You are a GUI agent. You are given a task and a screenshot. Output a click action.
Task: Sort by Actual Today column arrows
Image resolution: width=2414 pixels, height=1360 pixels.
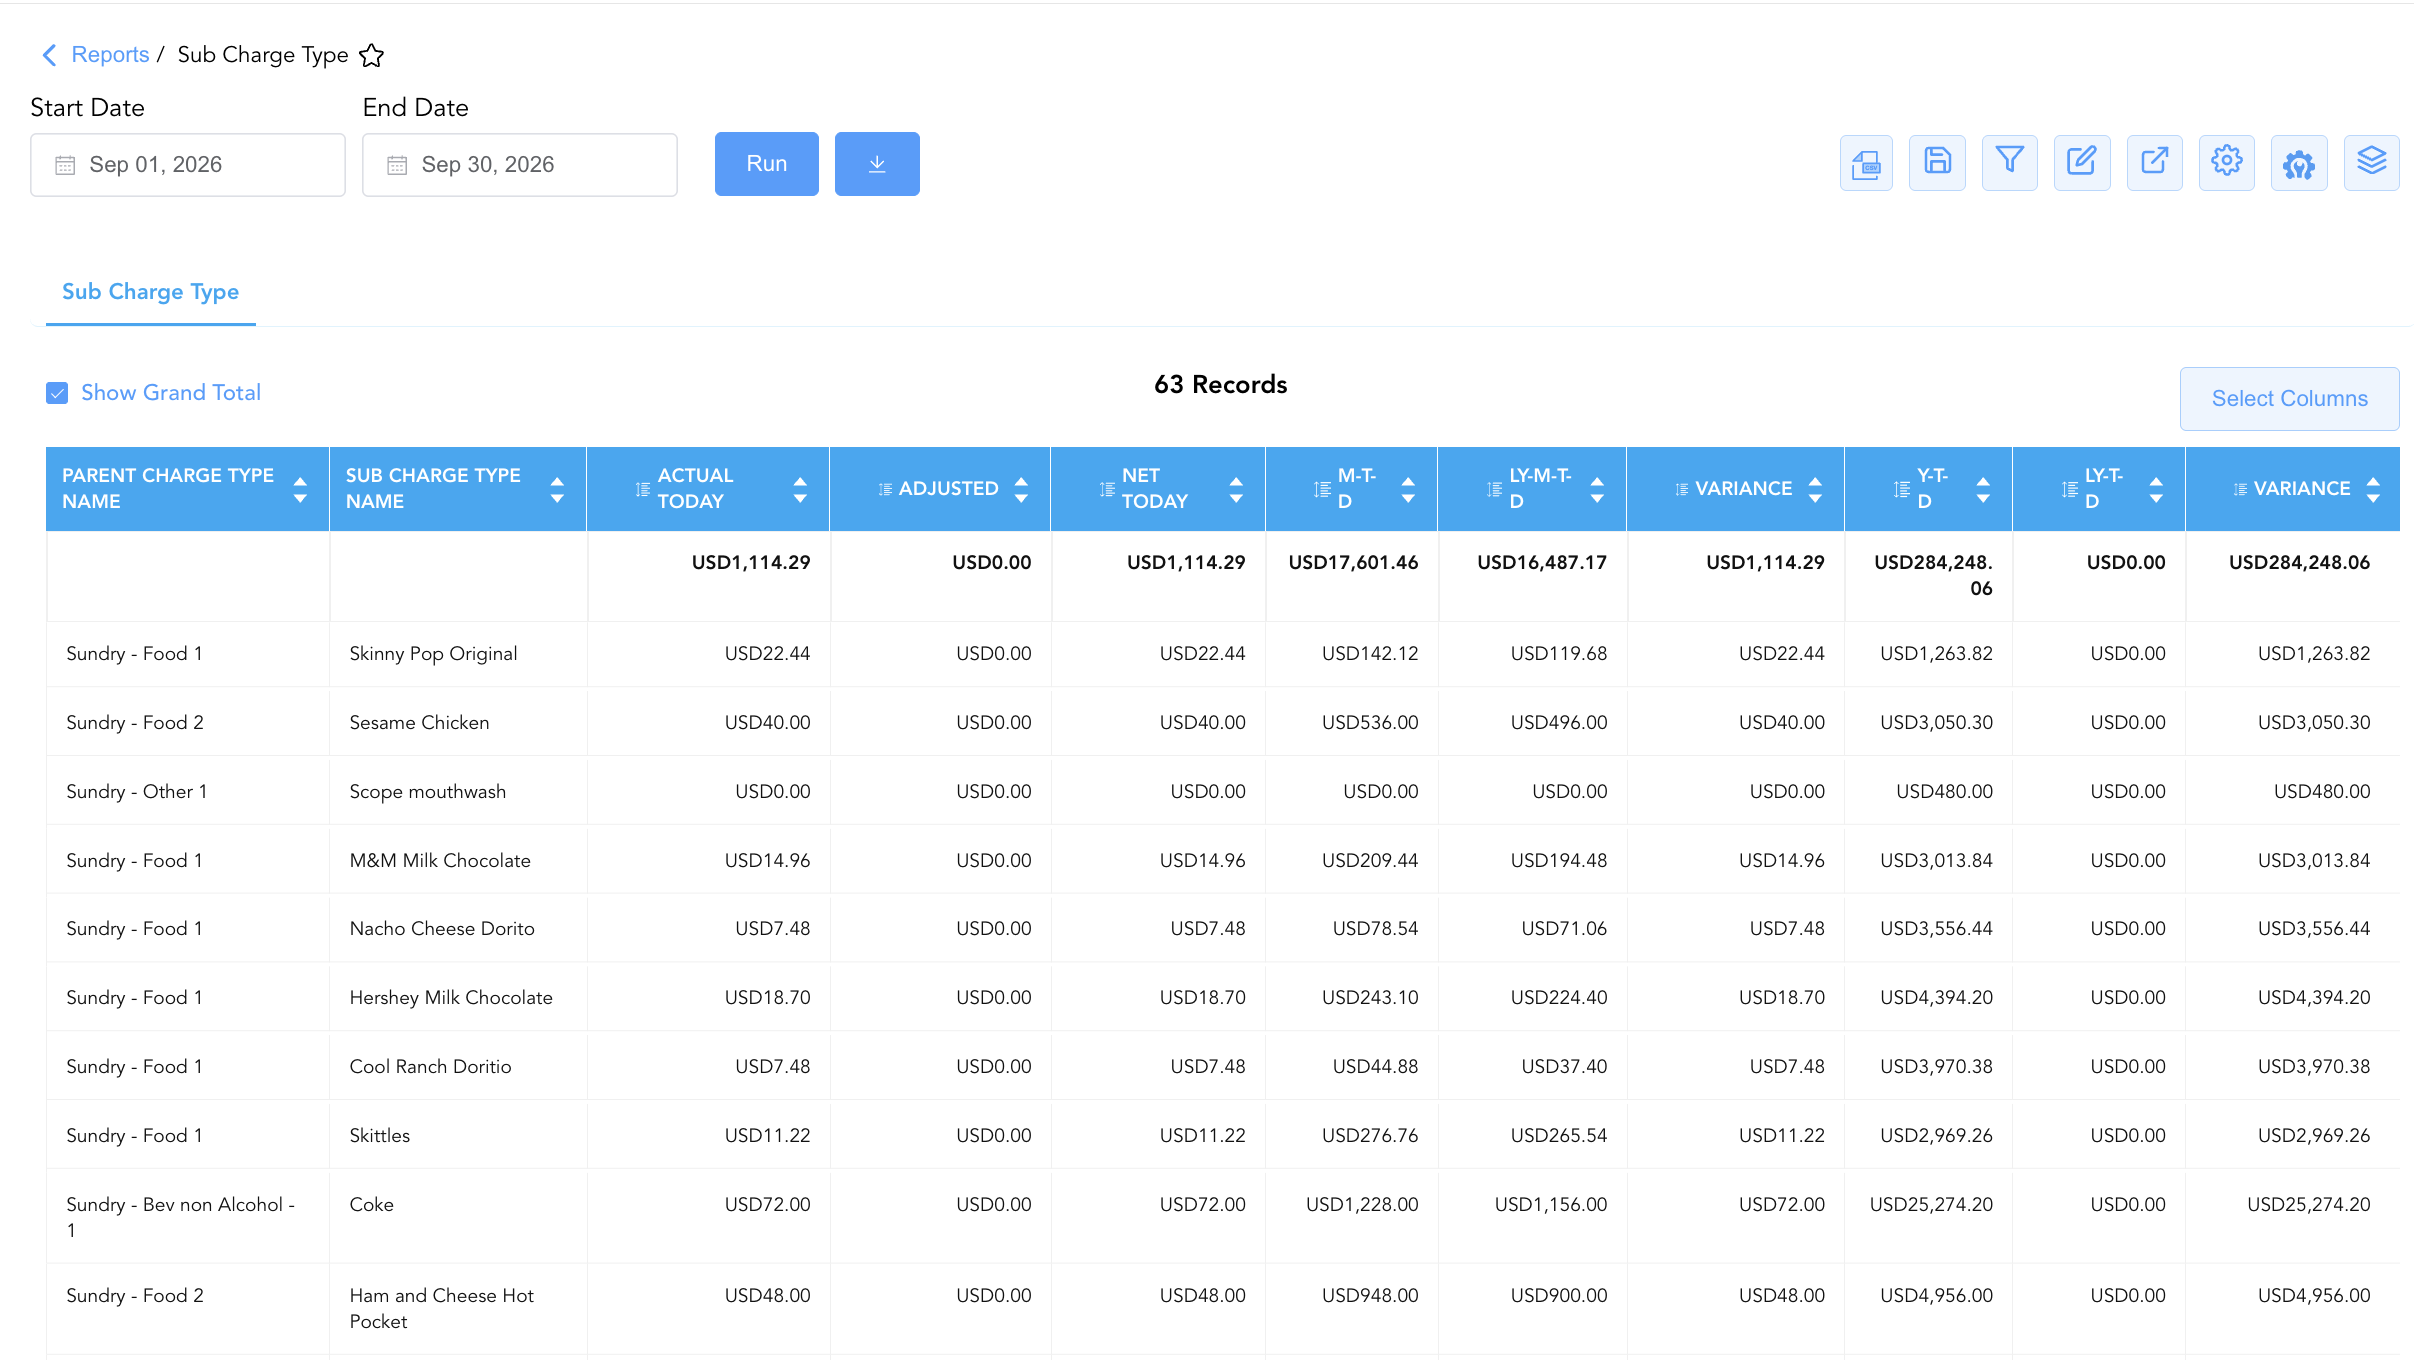pyautogui.click(x=800, y=489)
